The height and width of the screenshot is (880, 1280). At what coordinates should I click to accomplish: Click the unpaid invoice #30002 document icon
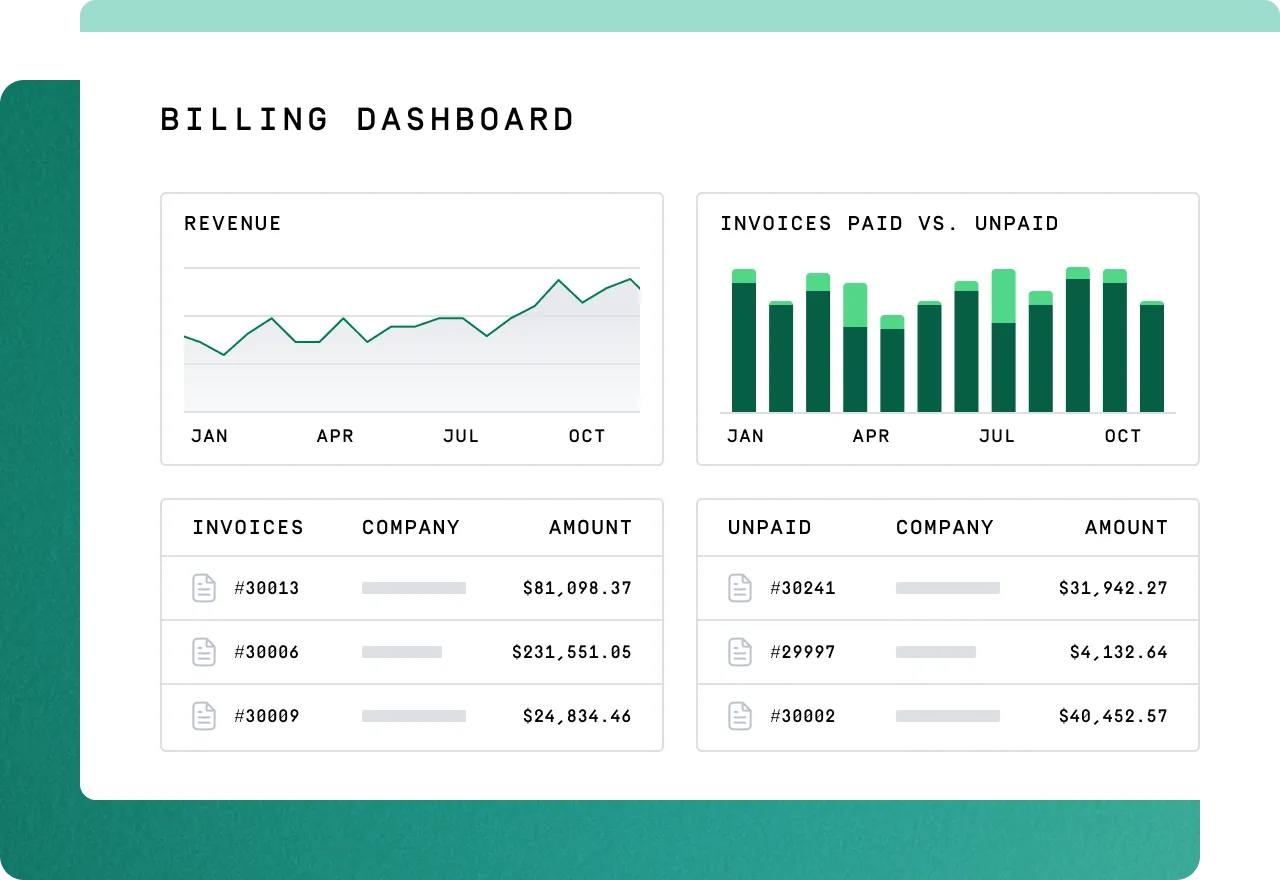click(x=740, y=716)
